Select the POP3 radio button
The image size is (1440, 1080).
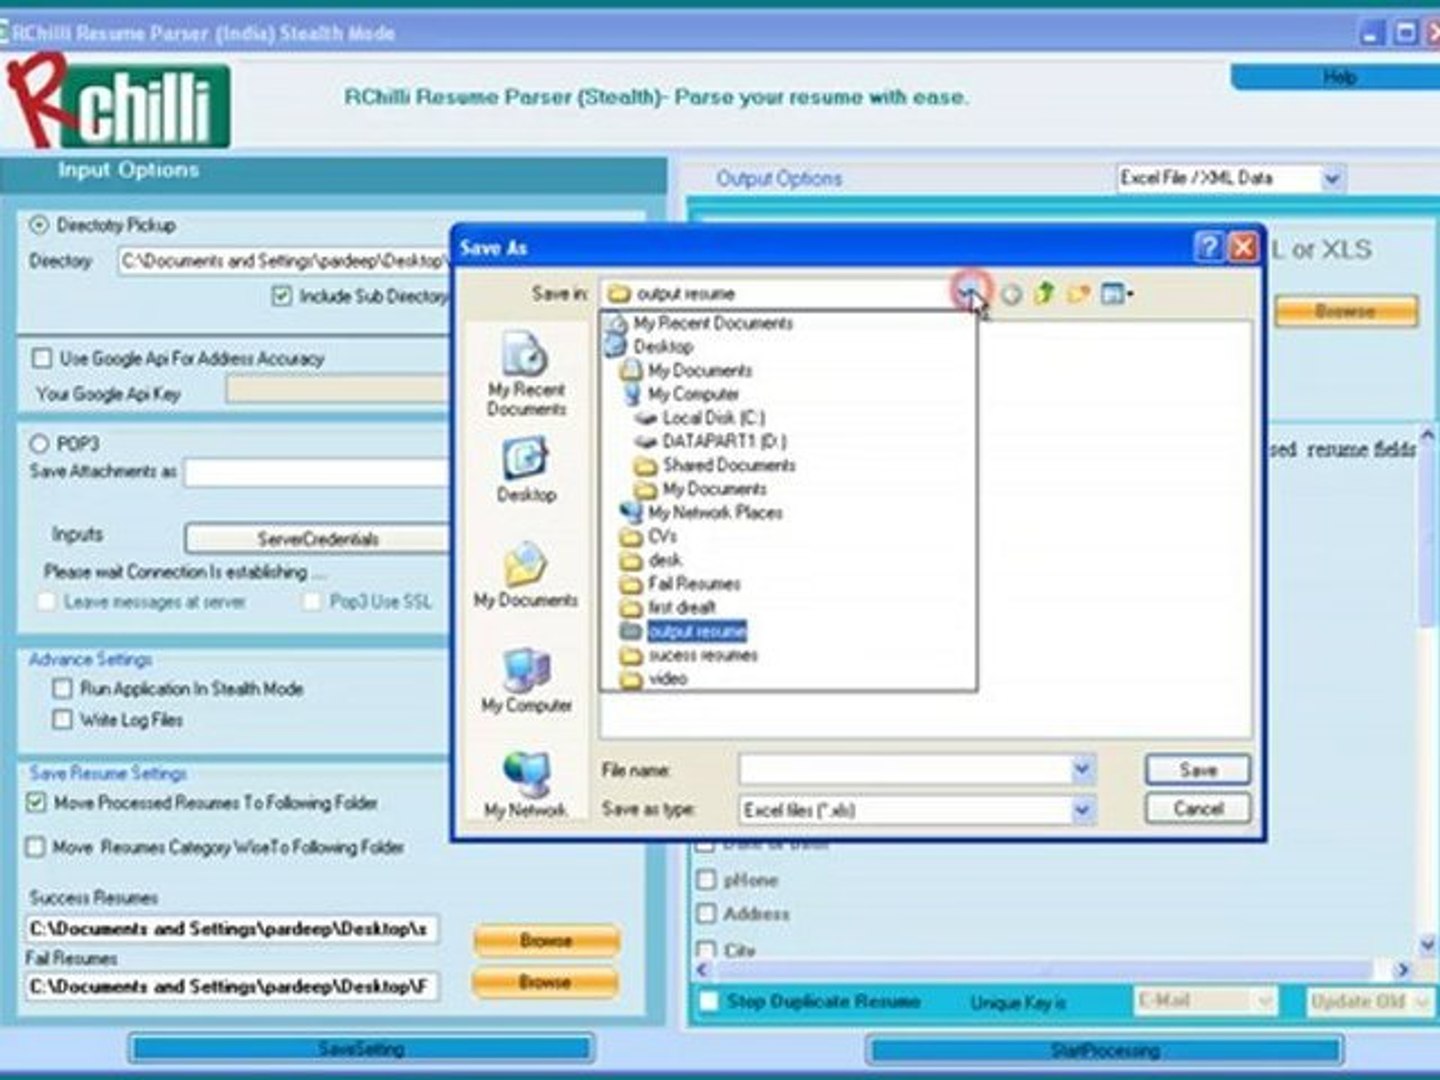[39, 443]
